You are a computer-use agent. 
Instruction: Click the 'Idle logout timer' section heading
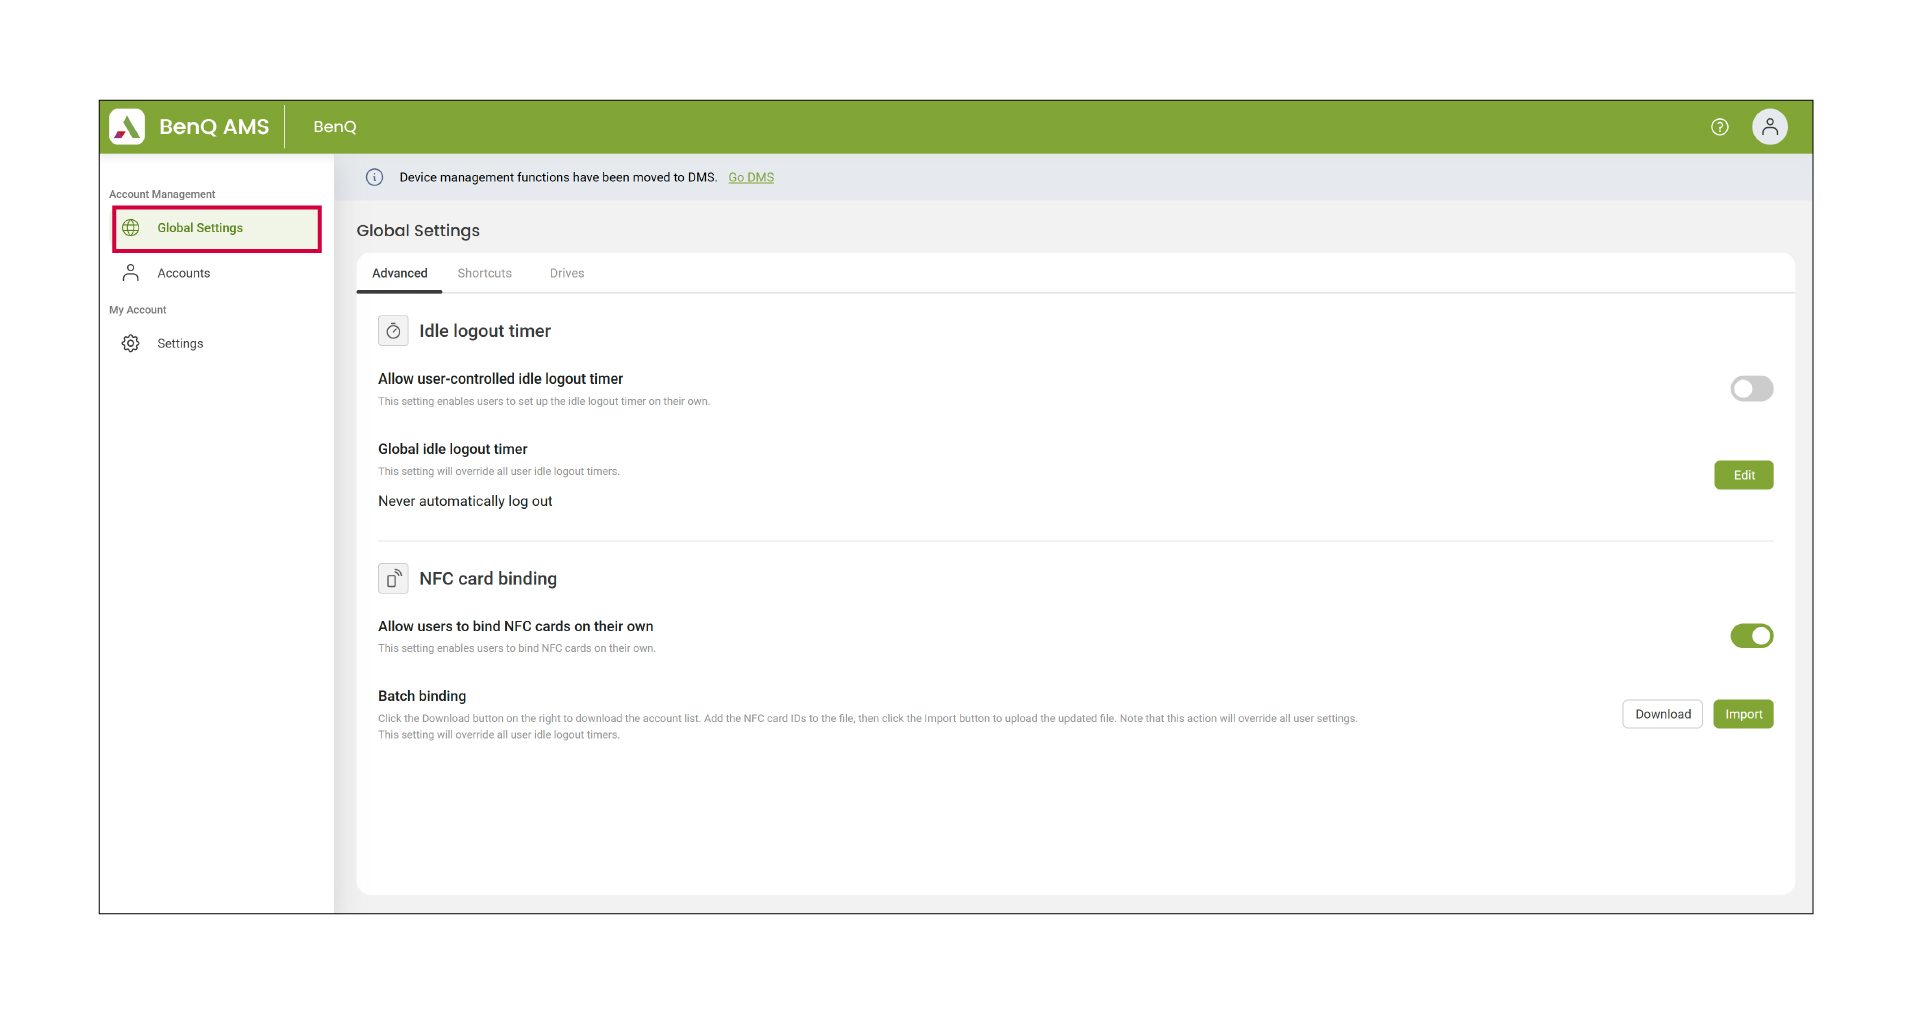pyautogui.click(x=485, y=331)
